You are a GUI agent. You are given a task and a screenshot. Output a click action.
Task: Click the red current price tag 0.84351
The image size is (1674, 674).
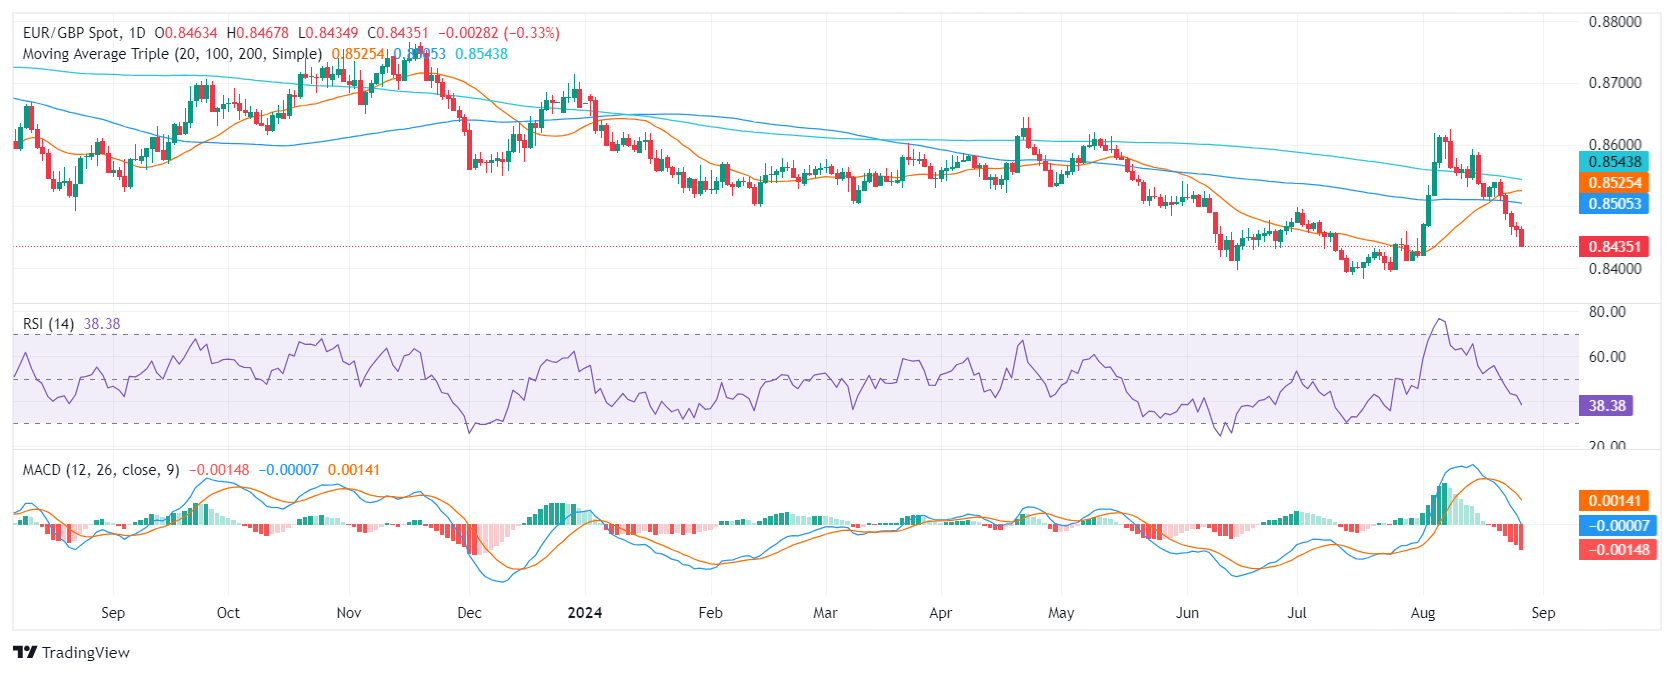click(1614, 247)
